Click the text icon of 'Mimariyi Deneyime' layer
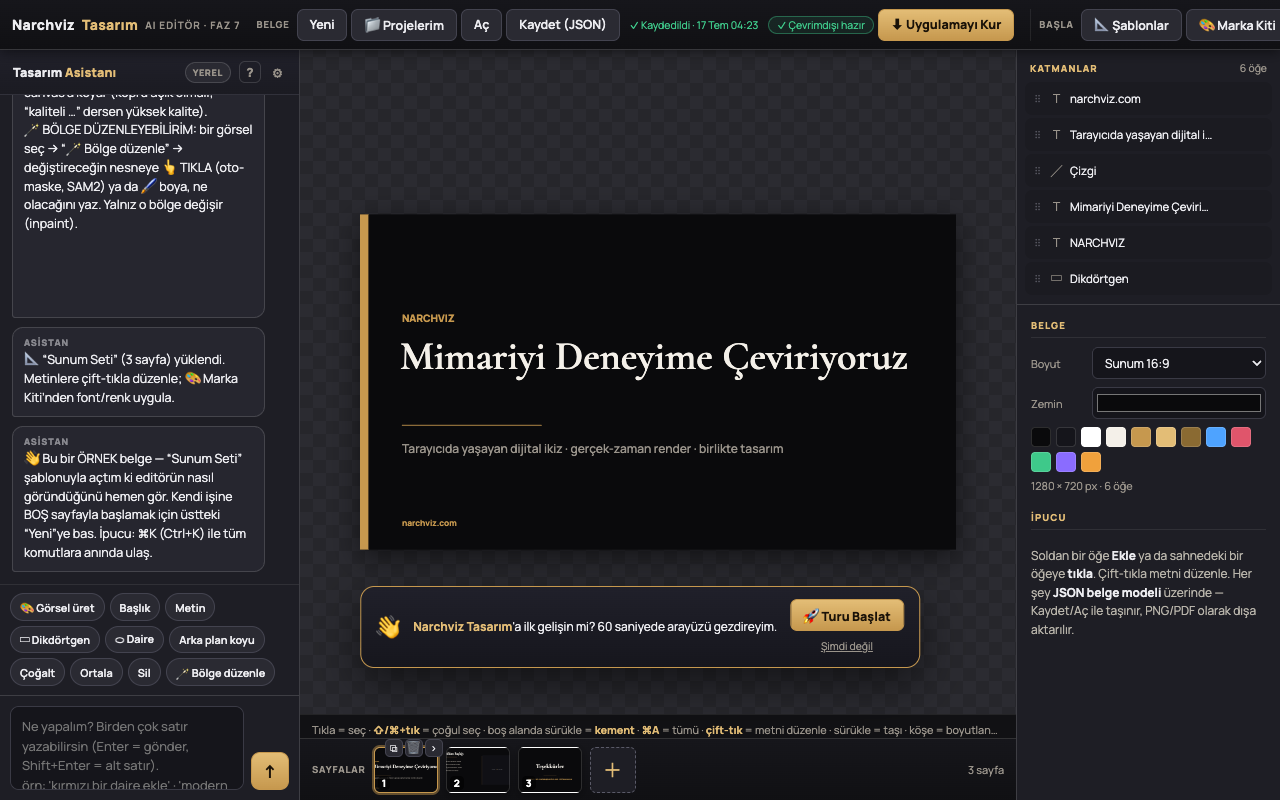The height and width of the screenshot is (800, 1280). pyautogui.click(x=1057, y=207)
